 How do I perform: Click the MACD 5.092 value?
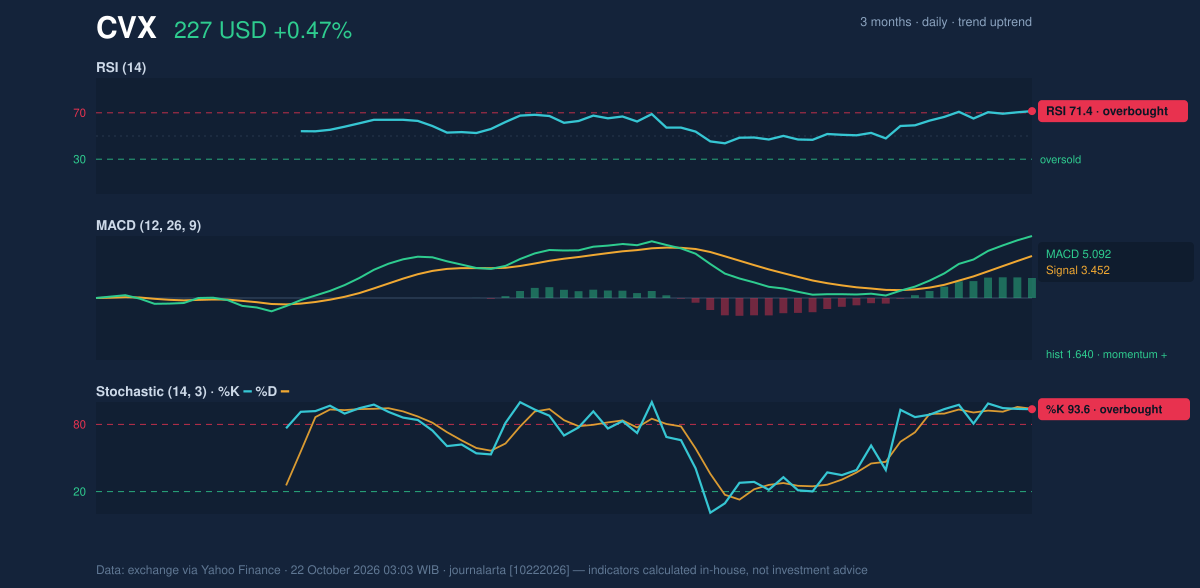(x=1078, y=254)
